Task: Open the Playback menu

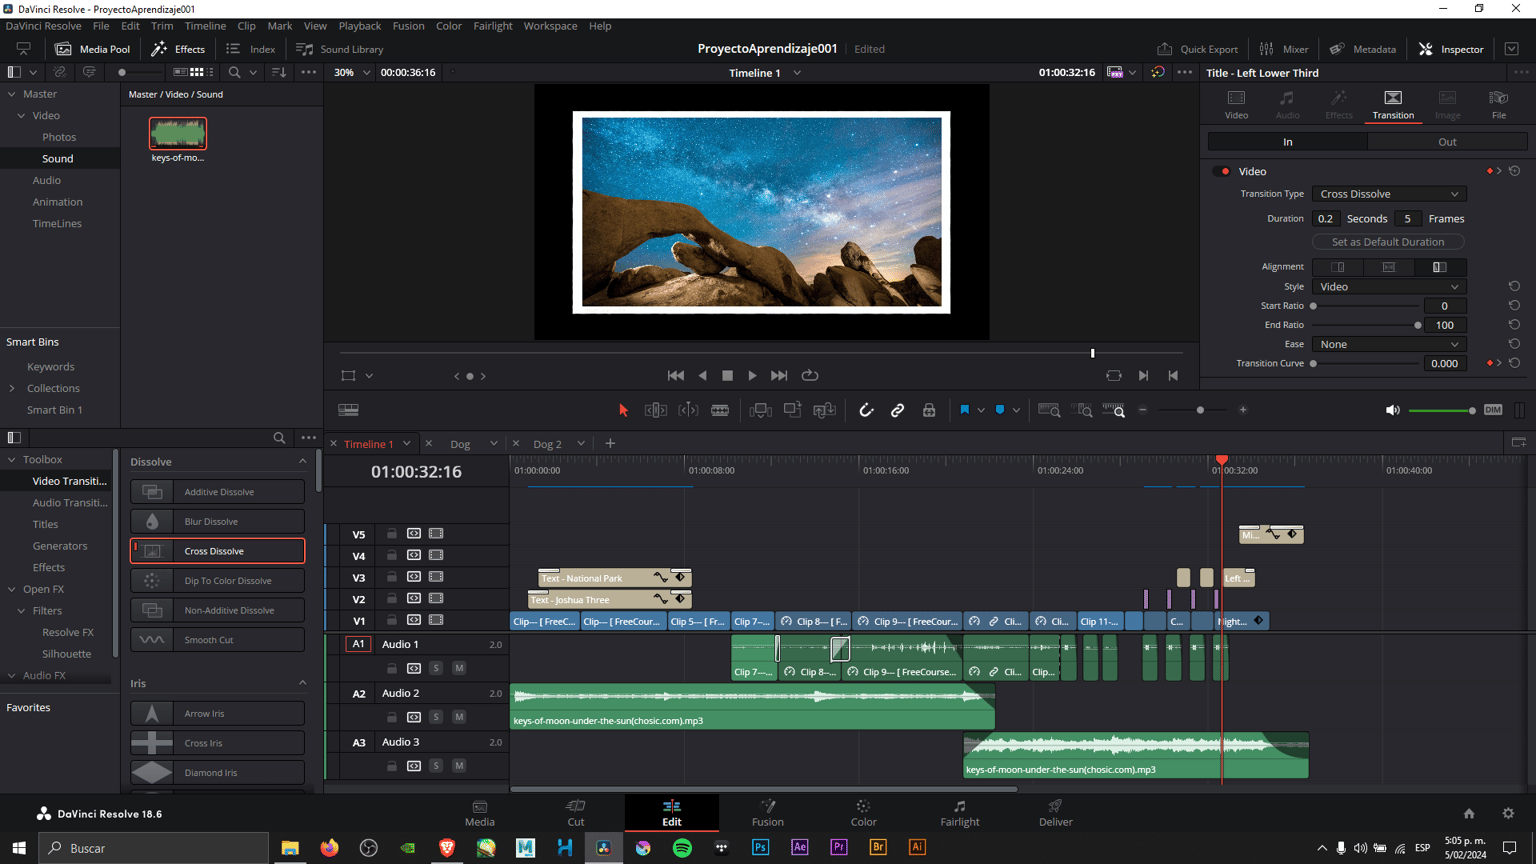Action: coord(360,26)
